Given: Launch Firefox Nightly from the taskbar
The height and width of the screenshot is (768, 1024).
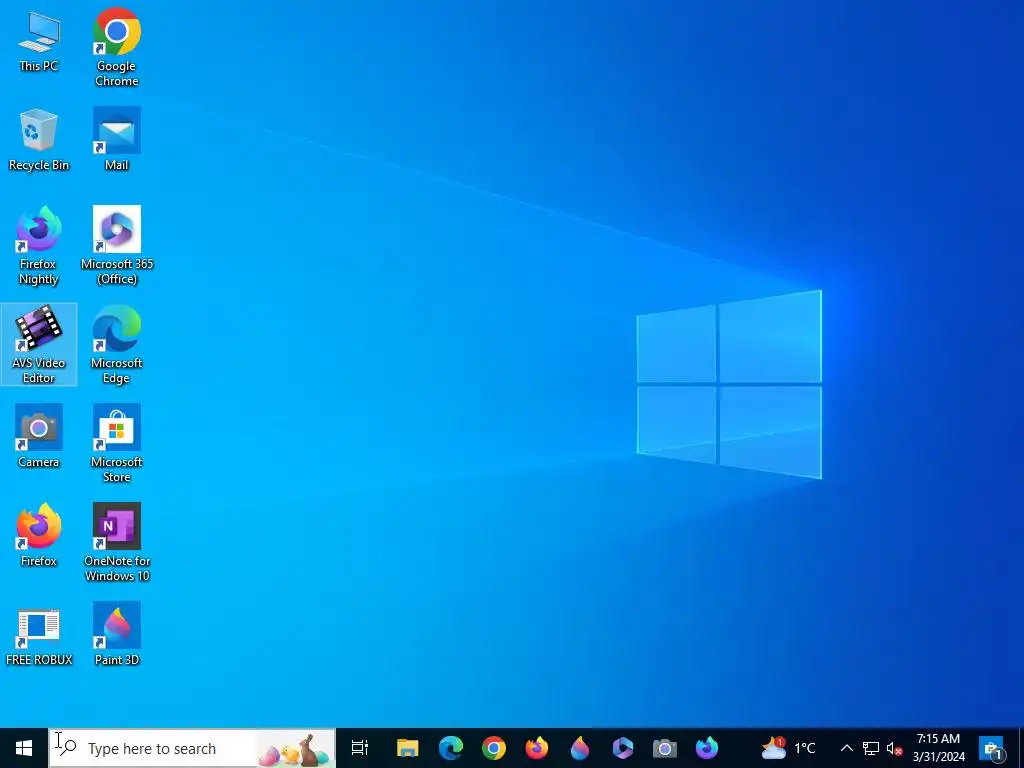Looking at the screenshot, I should 707,748.
